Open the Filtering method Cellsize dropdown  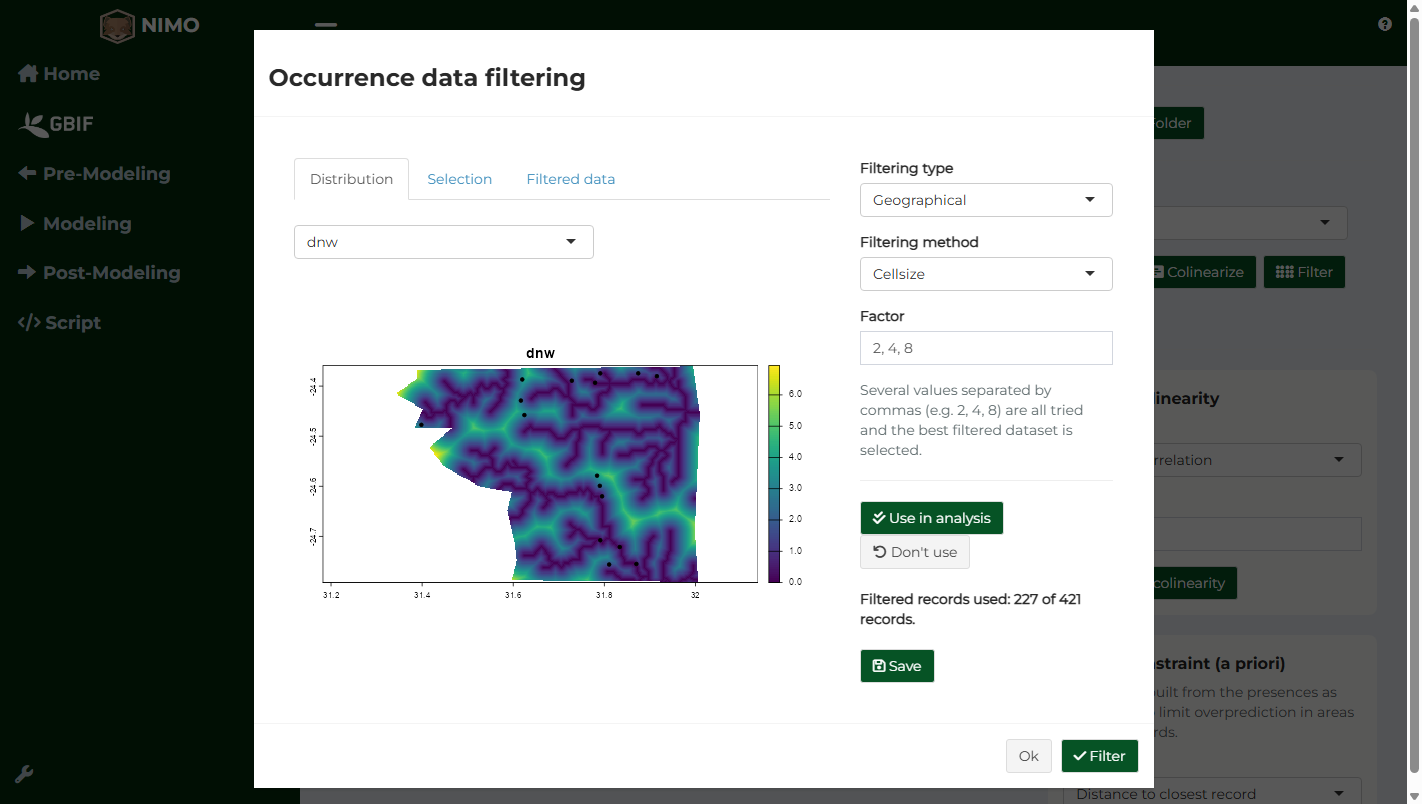pos(986,274)
